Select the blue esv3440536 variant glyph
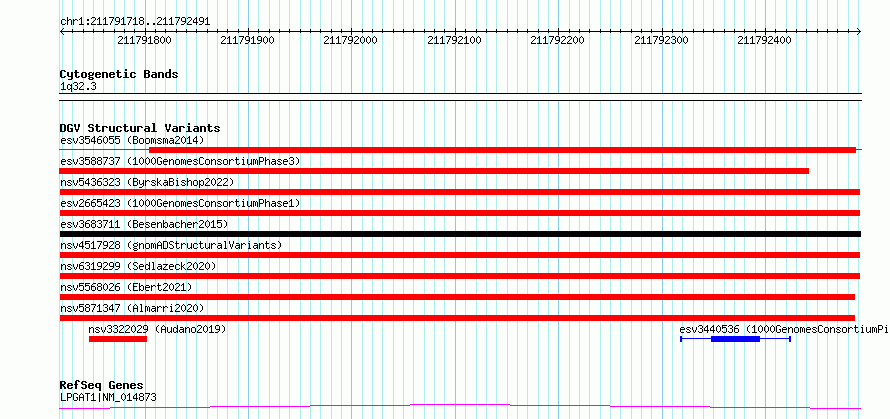Screen dimensions: 890x419 point(736,339)
